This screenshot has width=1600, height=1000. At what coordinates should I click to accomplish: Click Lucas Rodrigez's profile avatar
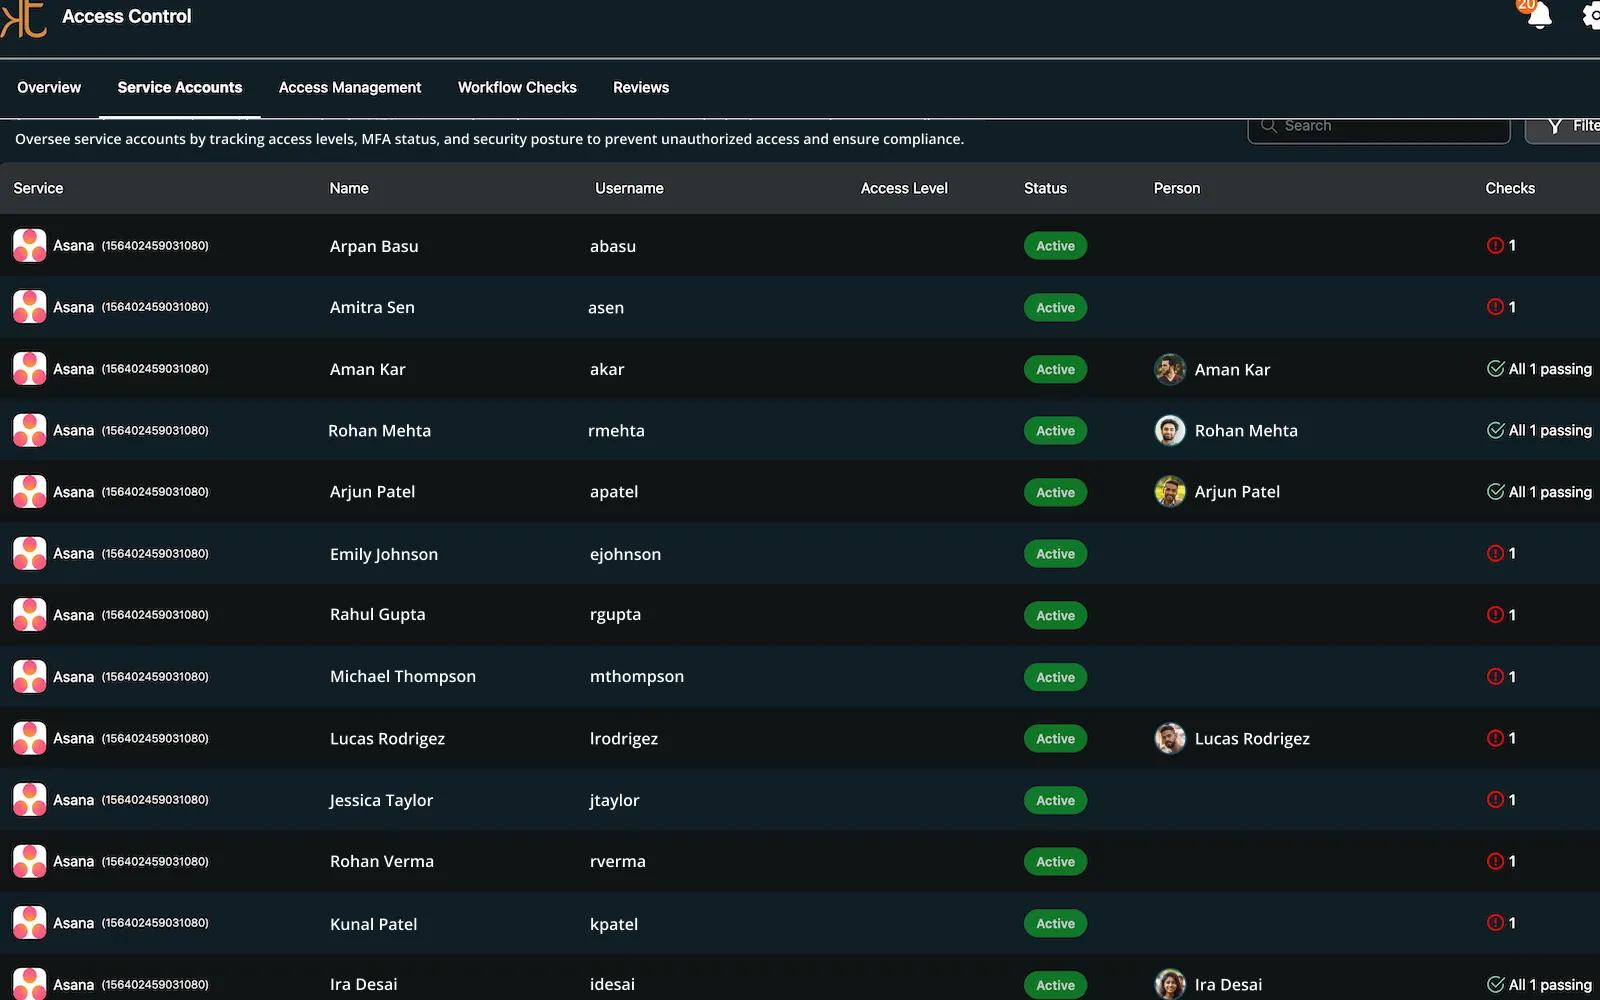click(x=1170, y=739)
